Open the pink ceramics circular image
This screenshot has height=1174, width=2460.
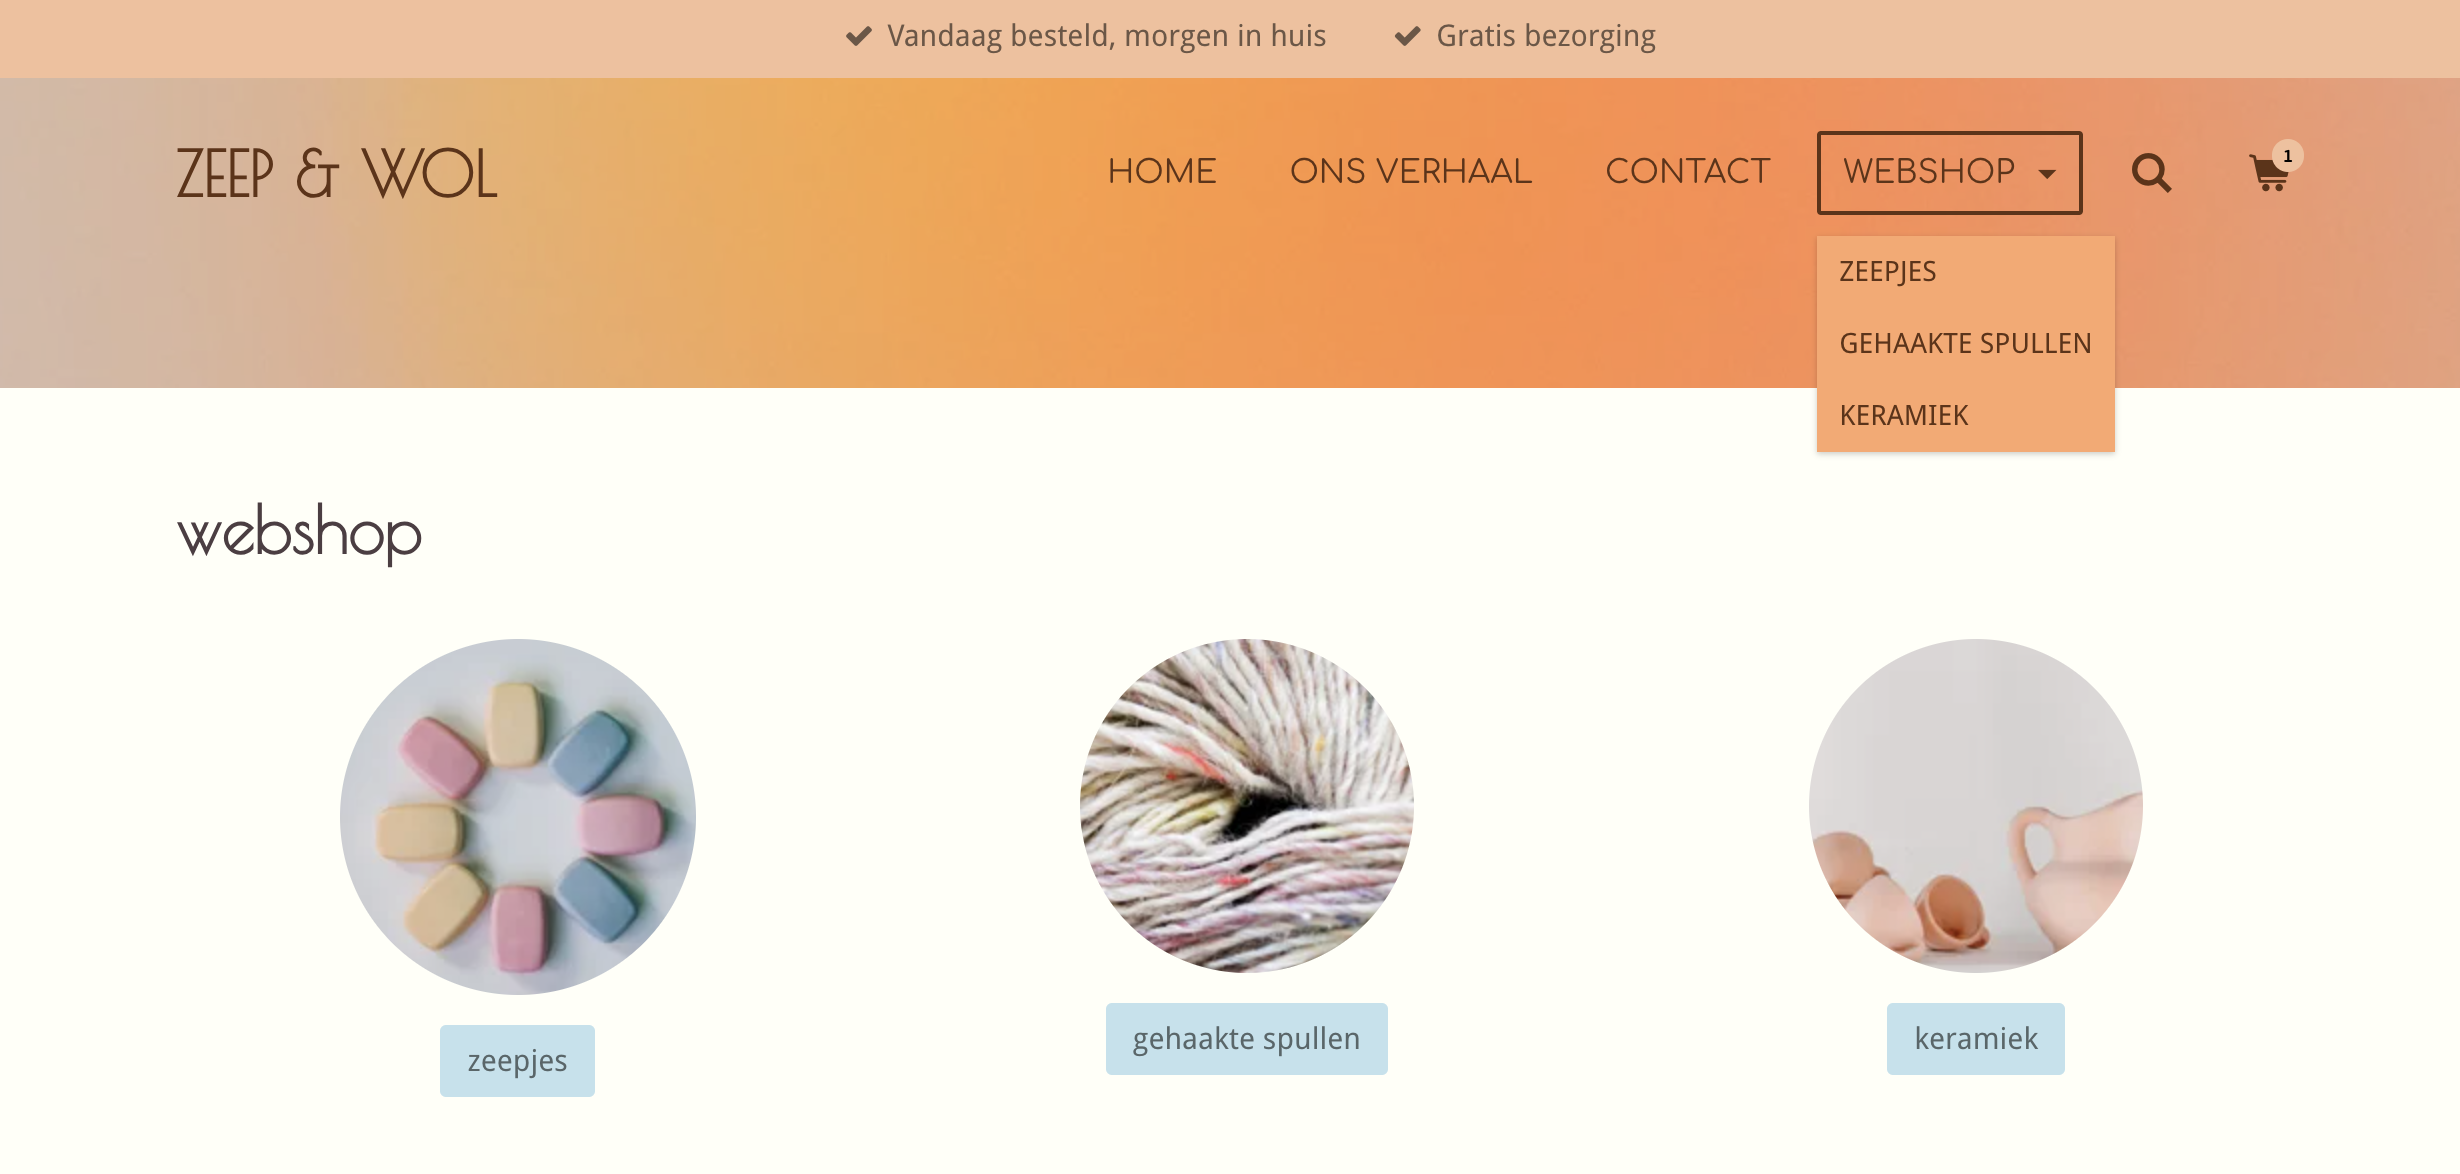tap(1975, 805)
